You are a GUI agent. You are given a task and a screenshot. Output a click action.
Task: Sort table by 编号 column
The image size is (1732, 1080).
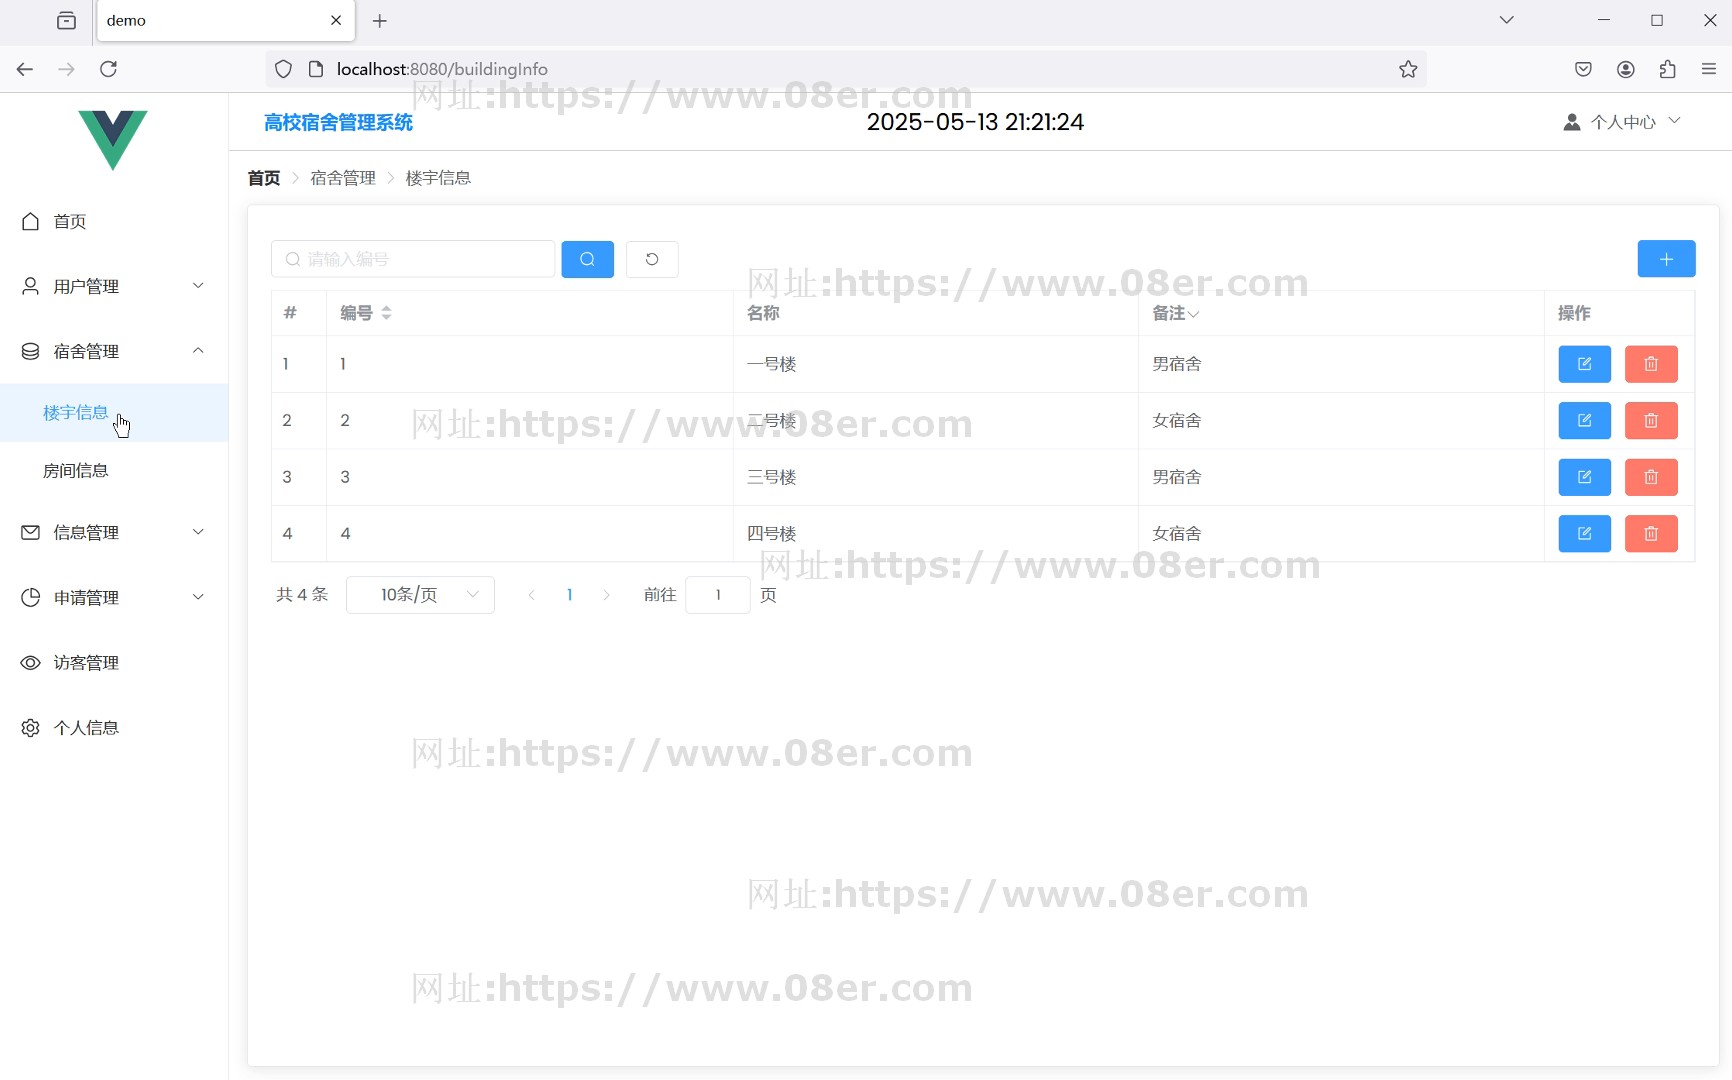pos(386,313)
